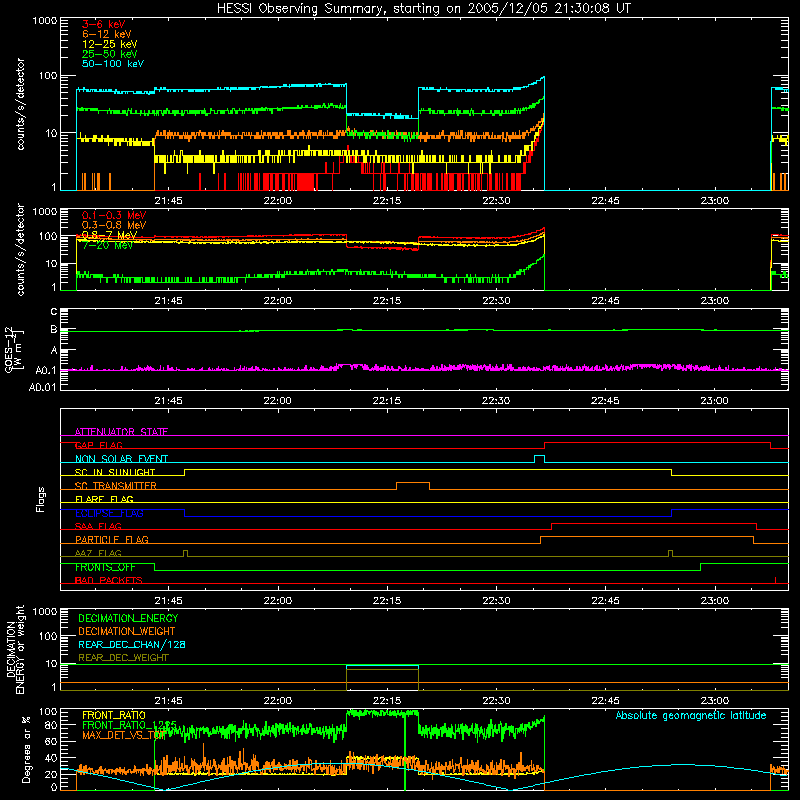Select the SC_TRANSMITTER flag label
Image resolution: width=800 pixels, height=800 pixels.
click(116, 486)
